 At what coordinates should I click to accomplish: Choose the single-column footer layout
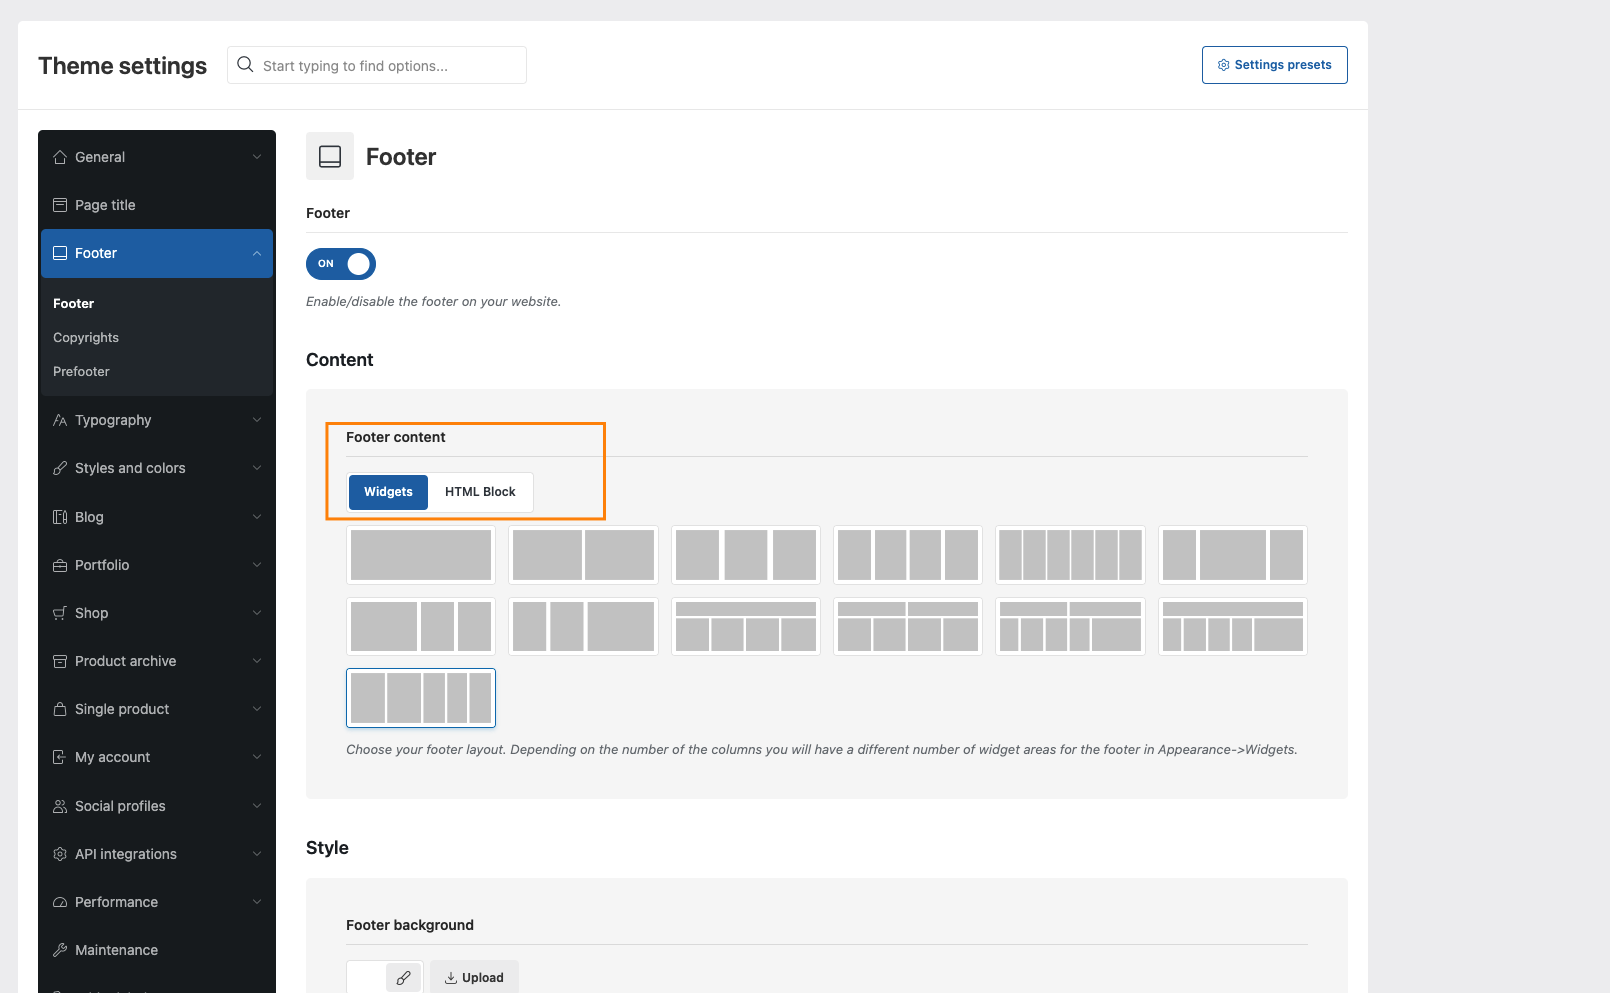421,555
